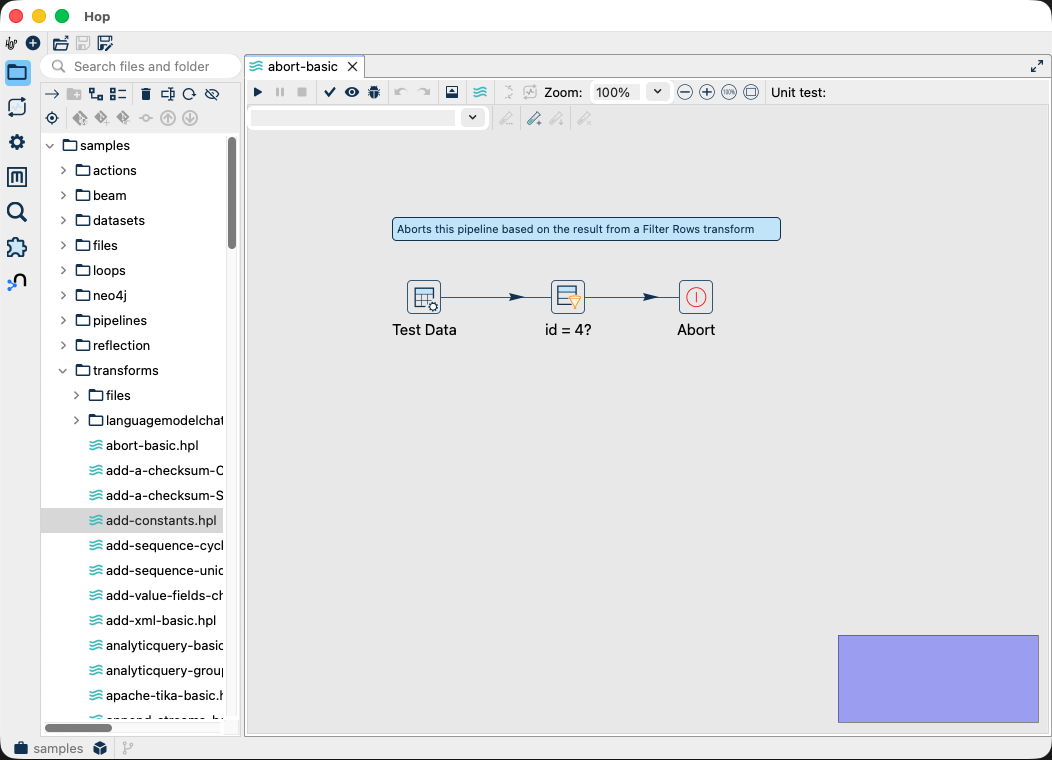Open the Metadata perspective in the sidebar
Screen dimensions: 1052x760
16,176
